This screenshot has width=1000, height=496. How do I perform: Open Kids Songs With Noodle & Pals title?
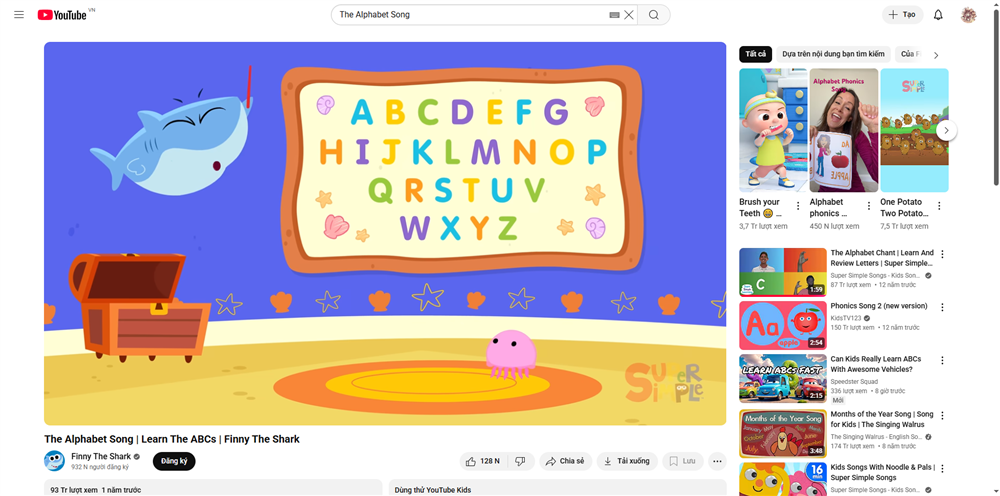[x=883, y=472]
